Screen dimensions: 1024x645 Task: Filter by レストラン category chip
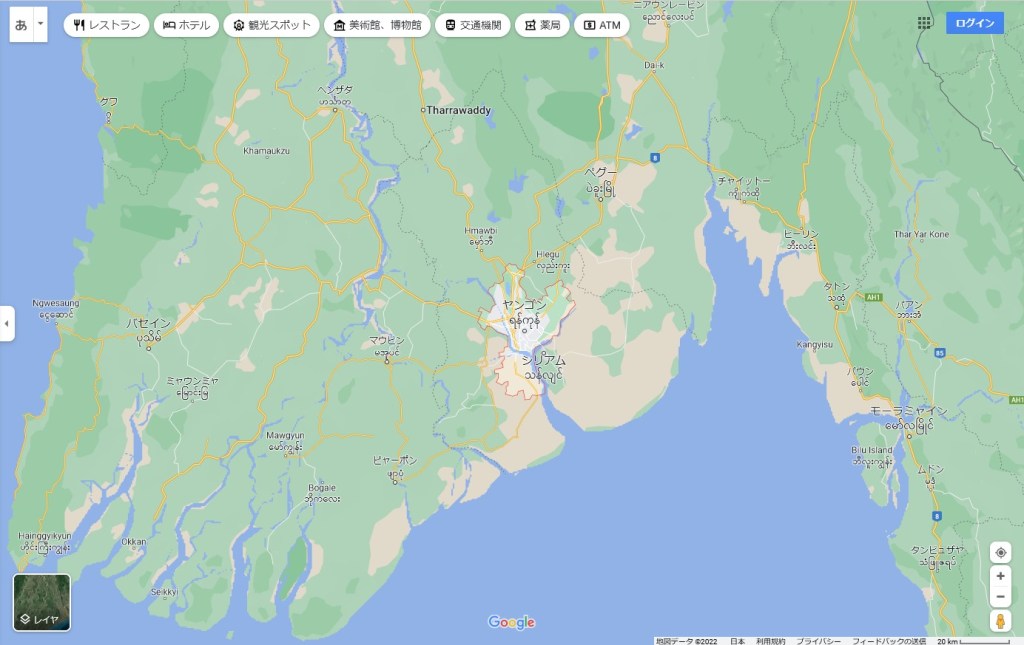[106, 25]
